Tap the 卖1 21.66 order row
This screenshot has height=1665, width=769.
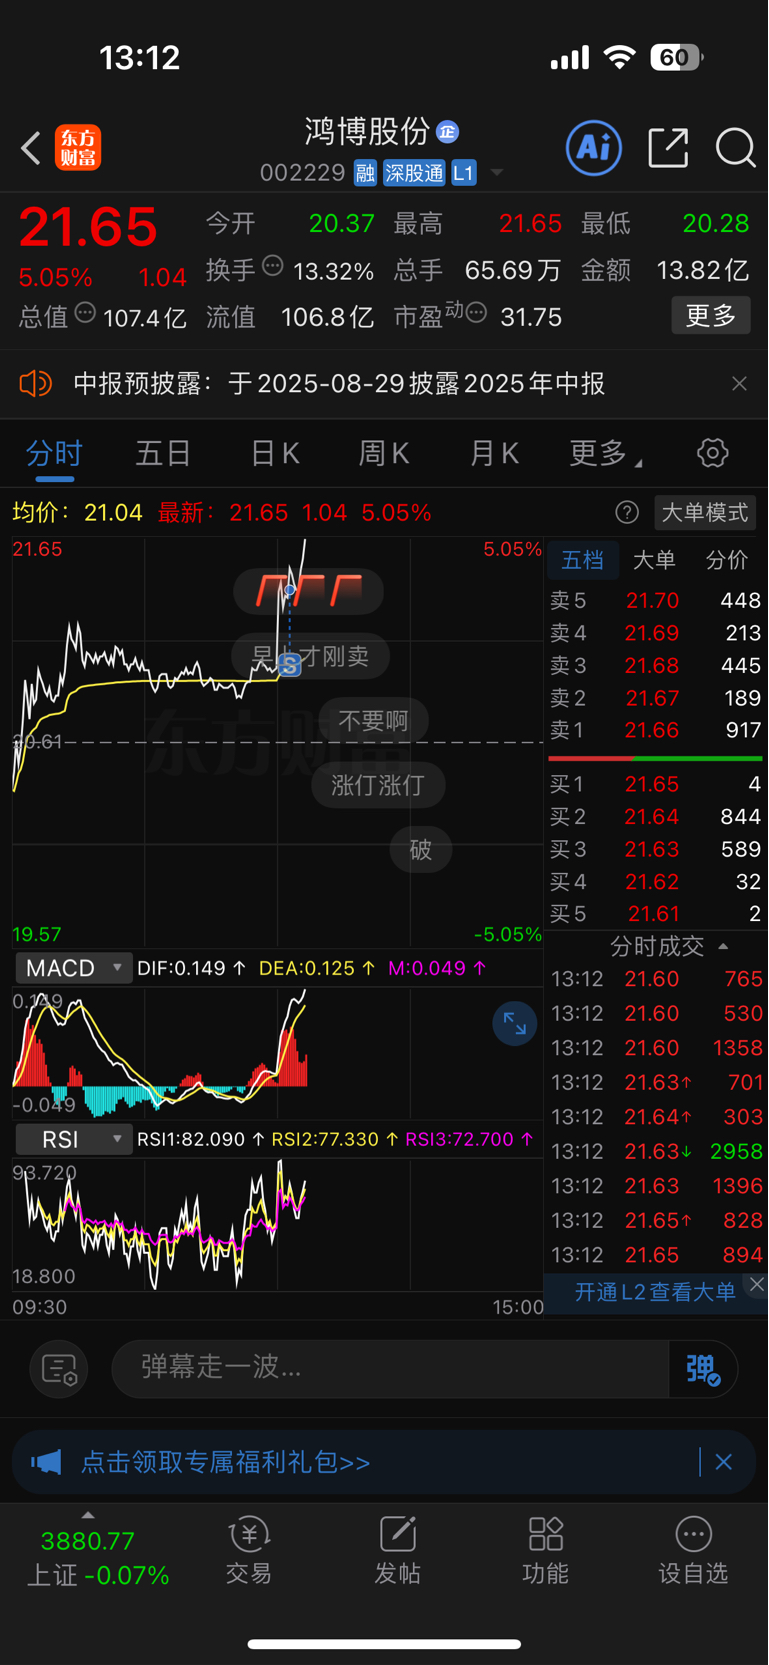(656, 731)
